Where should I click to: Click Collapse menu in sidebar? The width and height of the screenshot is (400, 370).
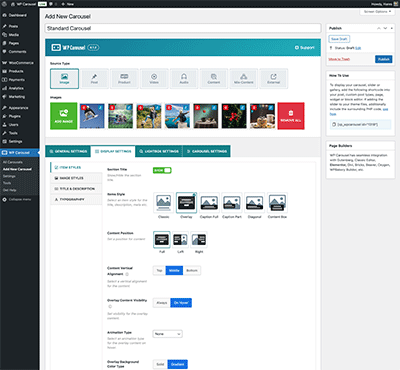tap(19, 199)
